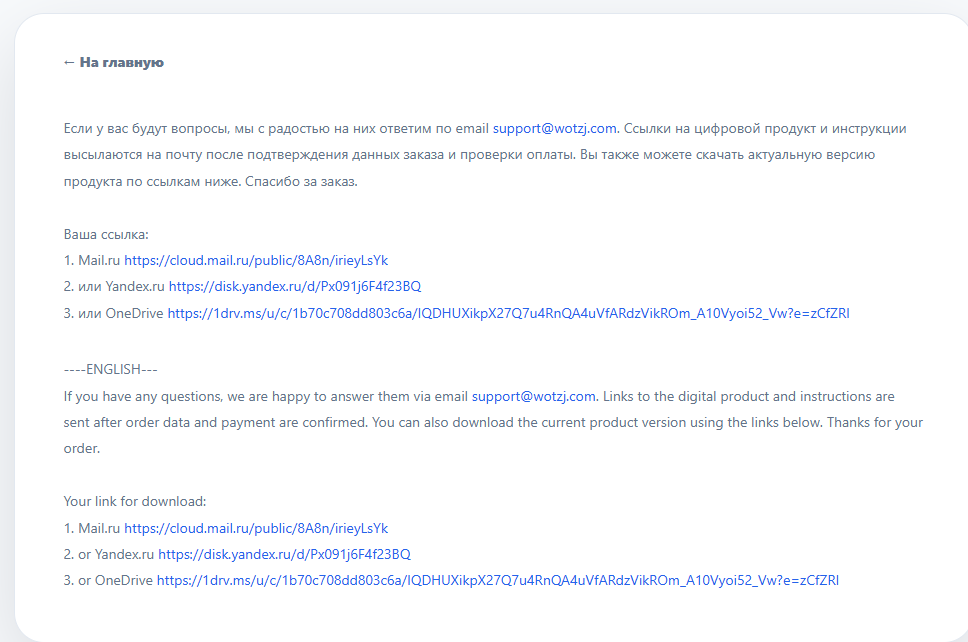Open Yandex disk link after 'или Yandex.ru'
Image resolution: width=968 pixels, height=642 pixels.
pyautogui.click(x=295, y=286)
